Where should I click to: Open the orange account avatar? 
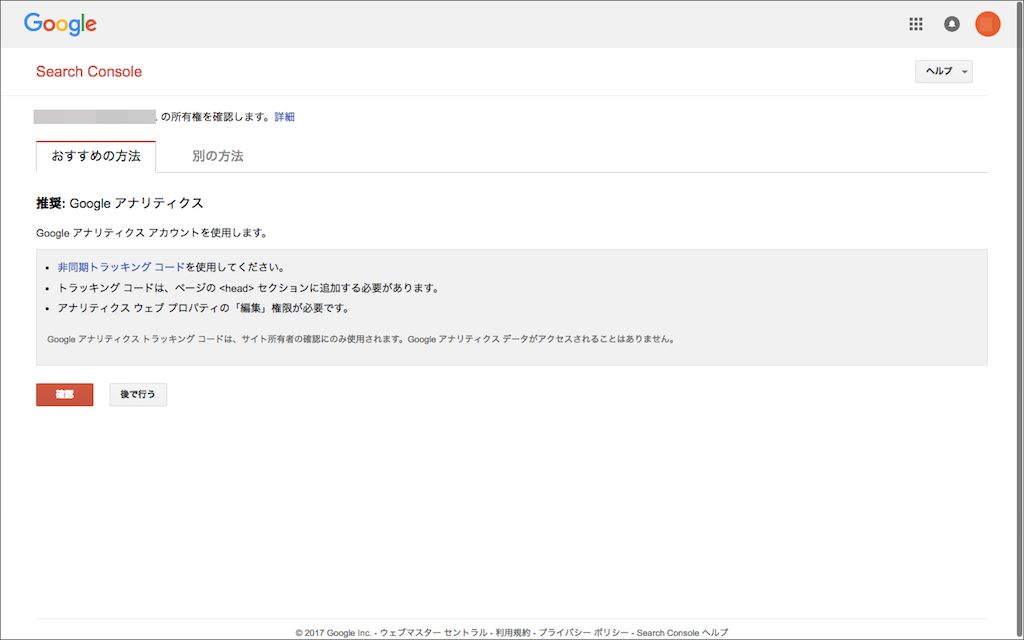(x=987, y=24)
